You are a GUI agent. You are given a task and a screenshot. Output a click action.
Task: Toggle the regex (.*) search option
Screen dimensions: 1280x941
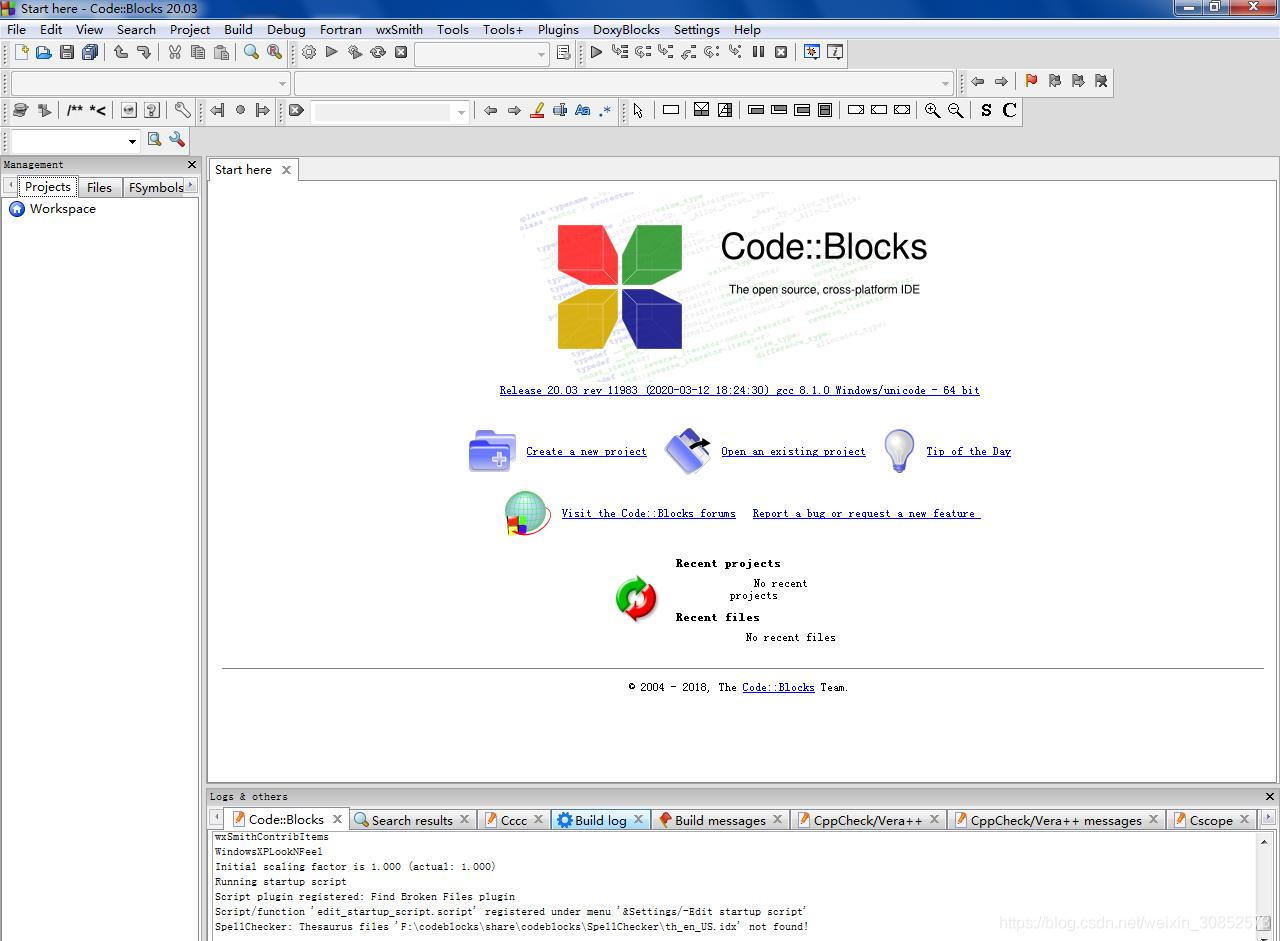(605, 110)
